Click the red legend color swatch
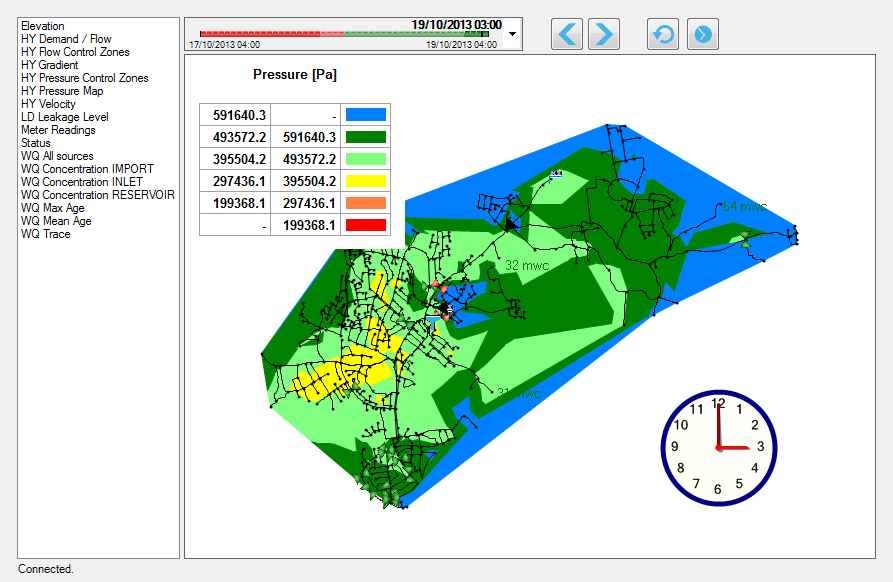Viewport: 893px width, 582px height. tap(365, 225)
